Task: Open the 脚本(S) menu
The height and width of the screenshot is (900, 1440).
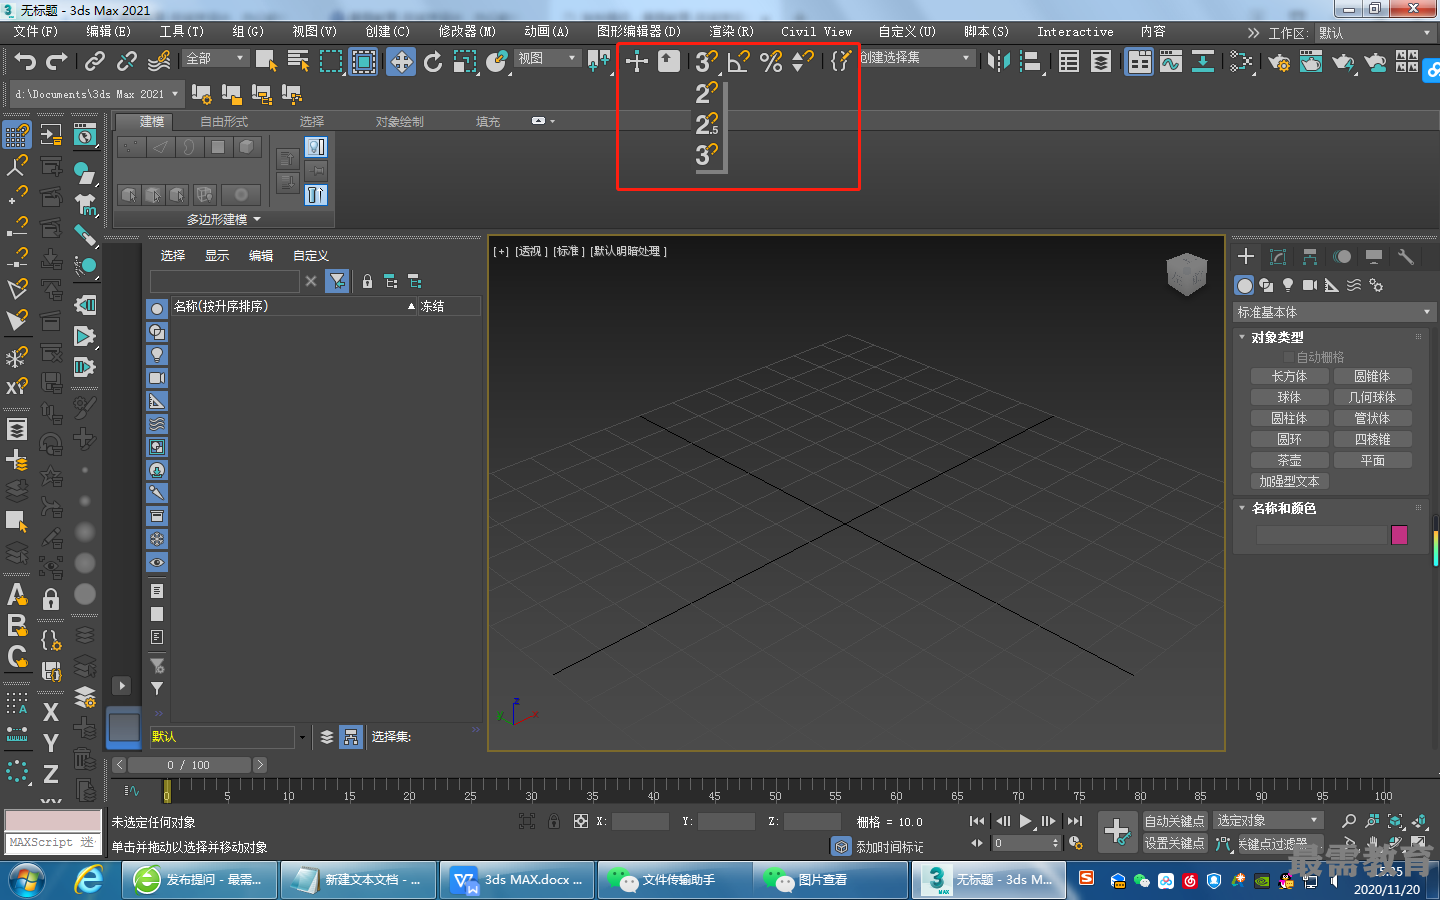Action: coord(986,32)
